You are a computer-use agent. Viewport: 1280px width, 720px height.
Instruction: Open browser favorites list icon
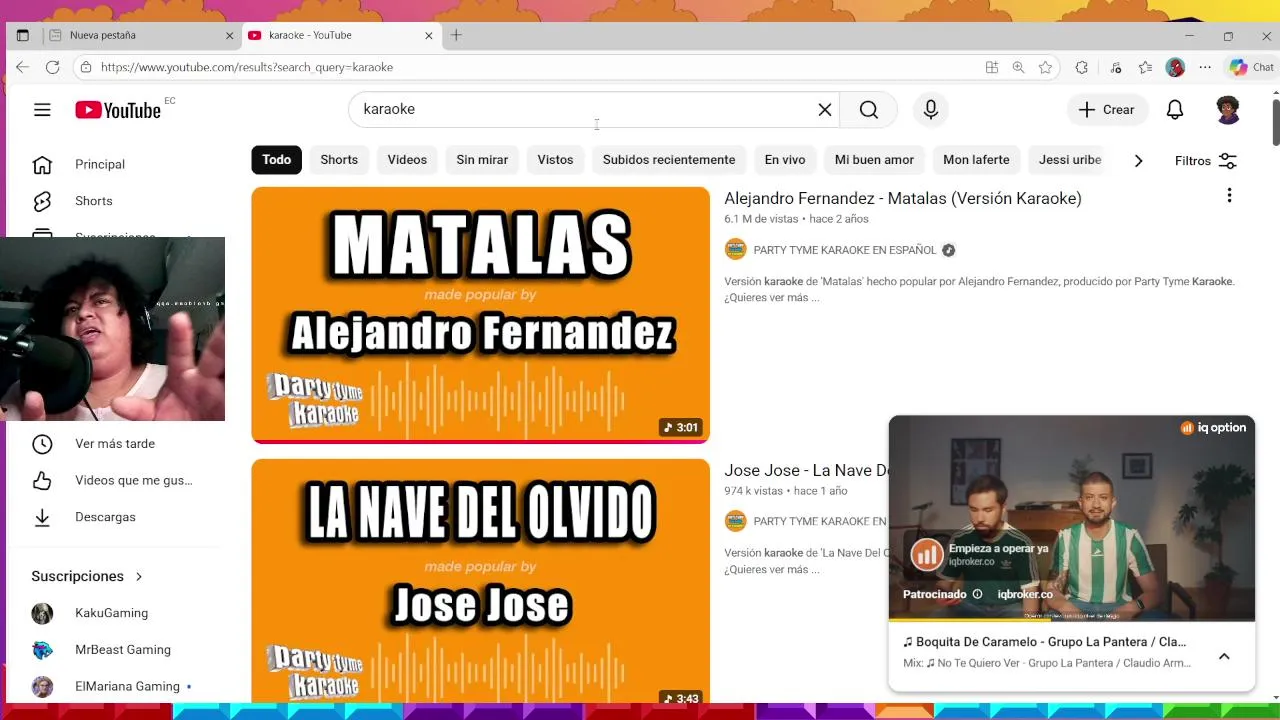point(1145,67)
